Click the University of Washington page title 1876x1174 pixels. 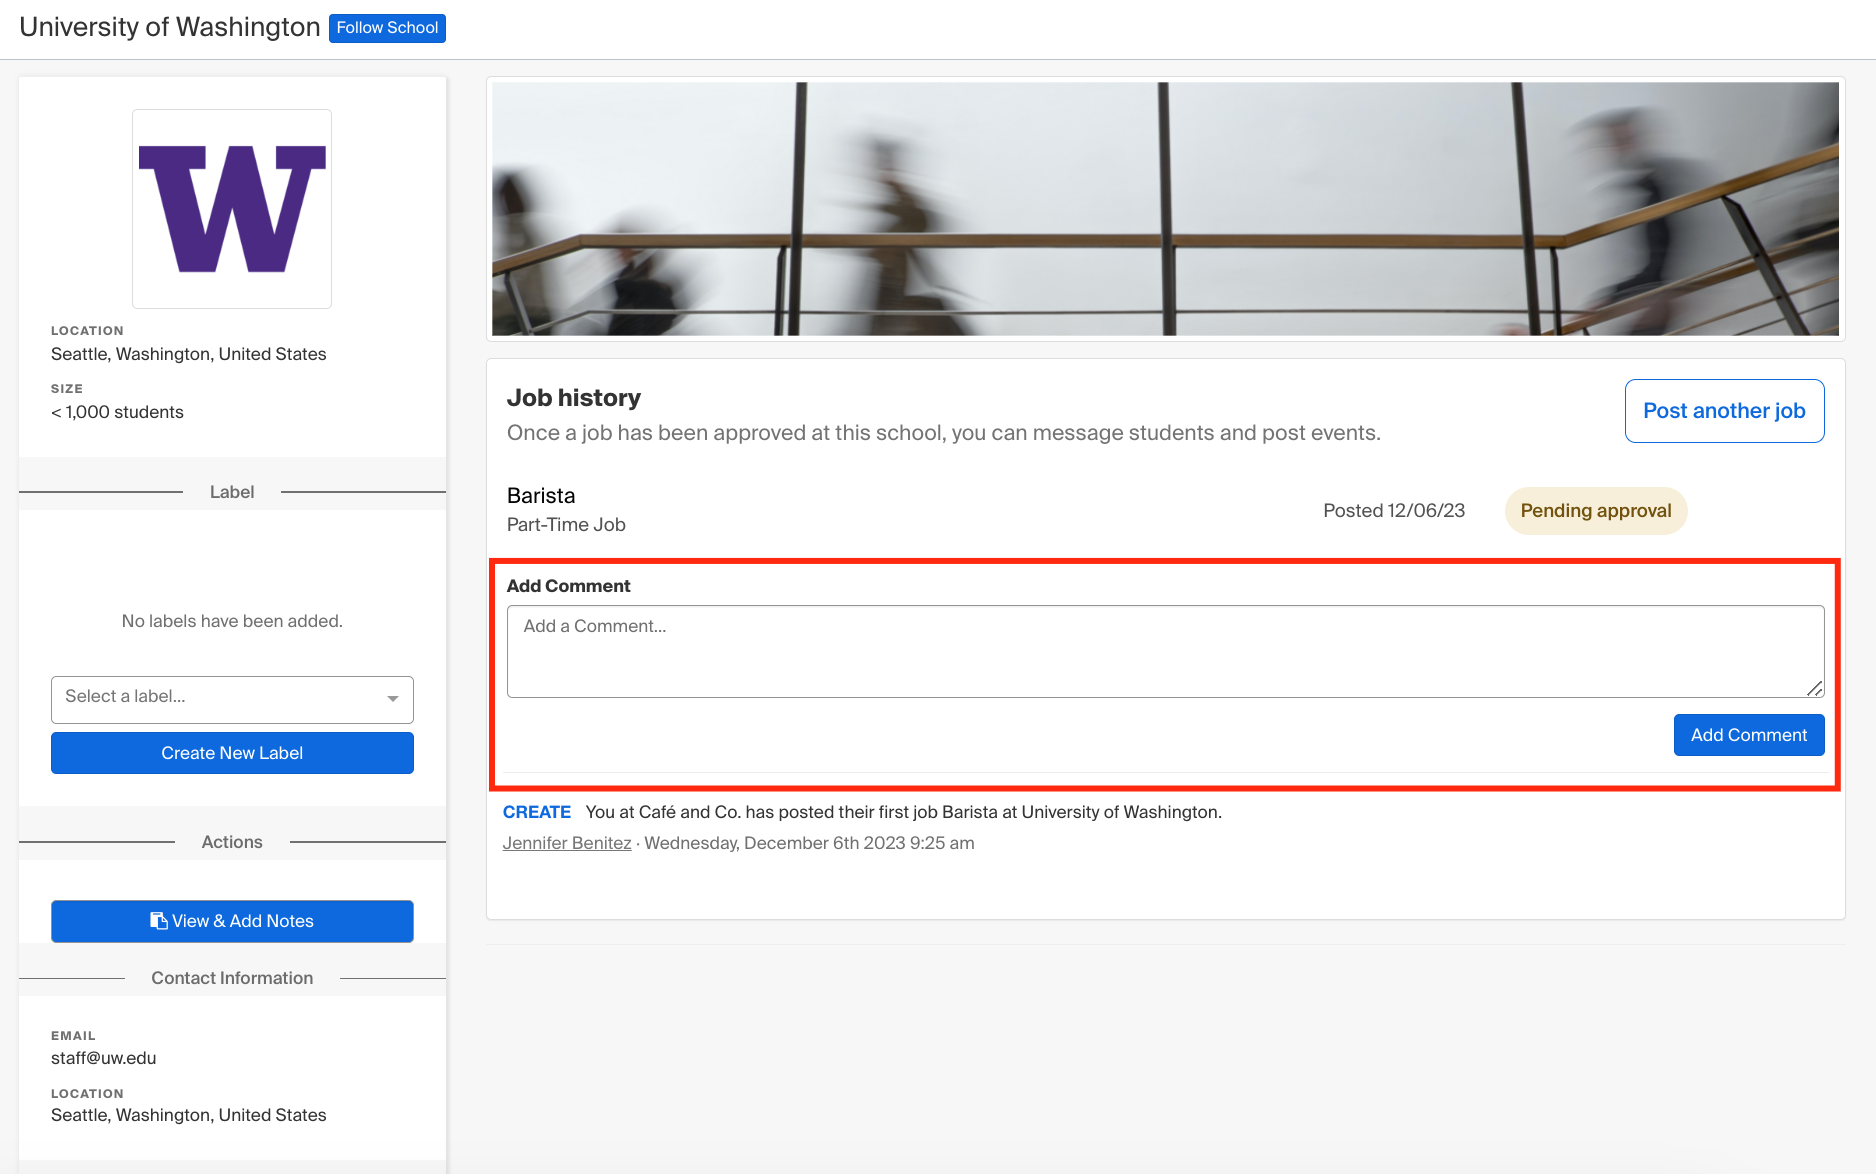coord(170,27)
